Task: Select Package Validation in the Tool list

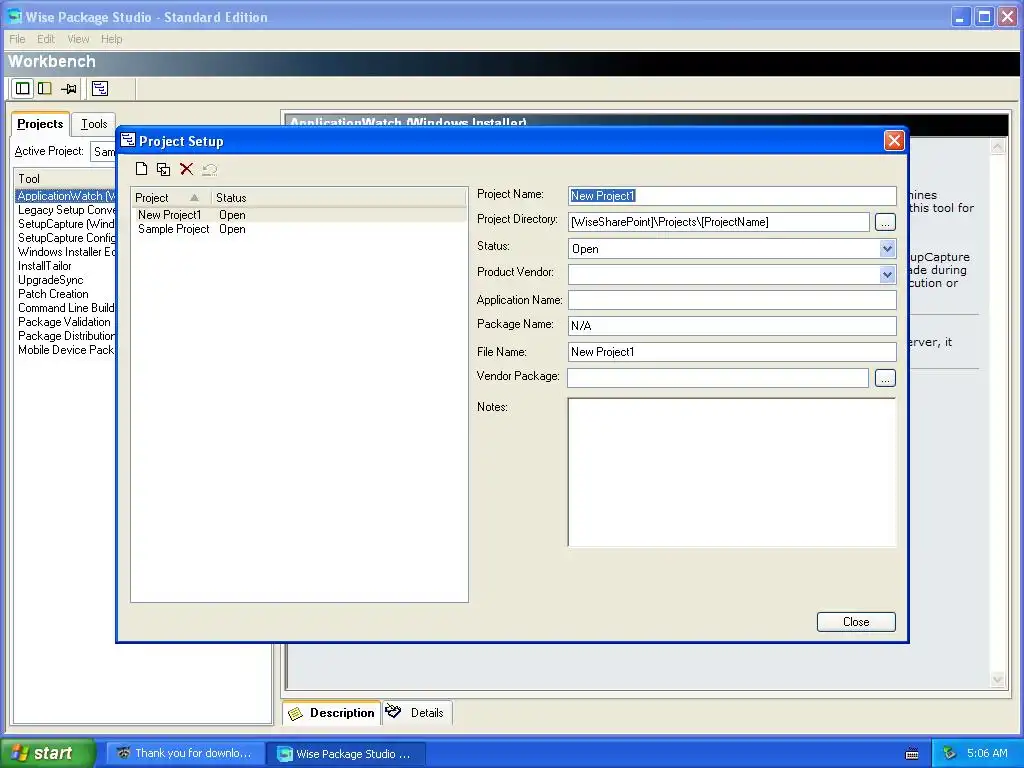Action: 64,322
